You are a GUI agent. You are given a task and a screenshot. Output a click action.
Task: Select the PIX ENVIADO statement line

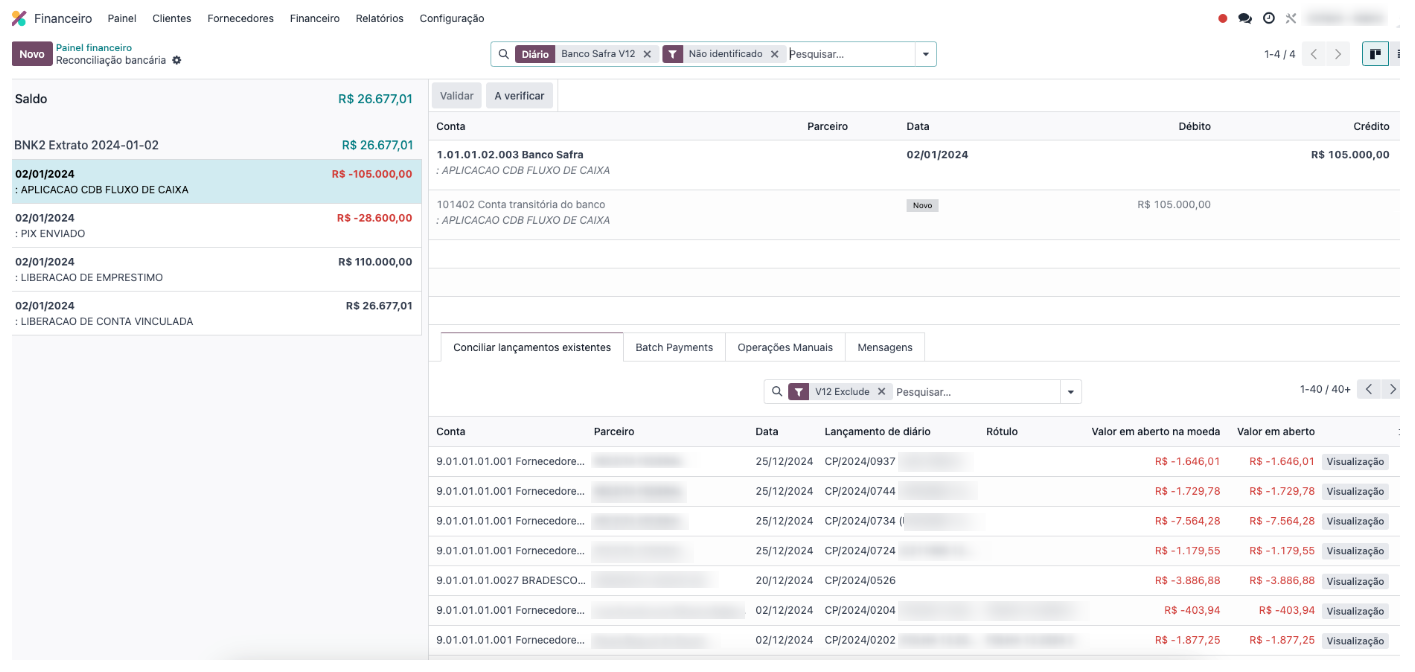[216, 226]
